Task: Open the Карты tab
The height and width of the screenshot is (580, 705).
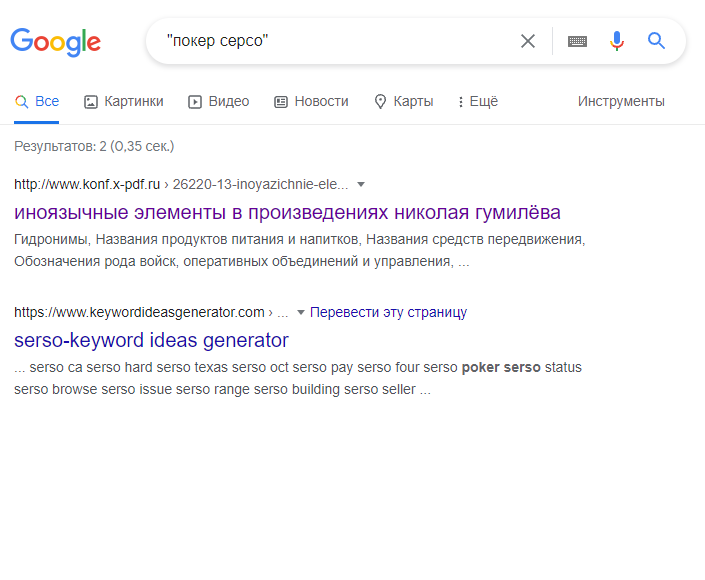Action: pos(404,102)
